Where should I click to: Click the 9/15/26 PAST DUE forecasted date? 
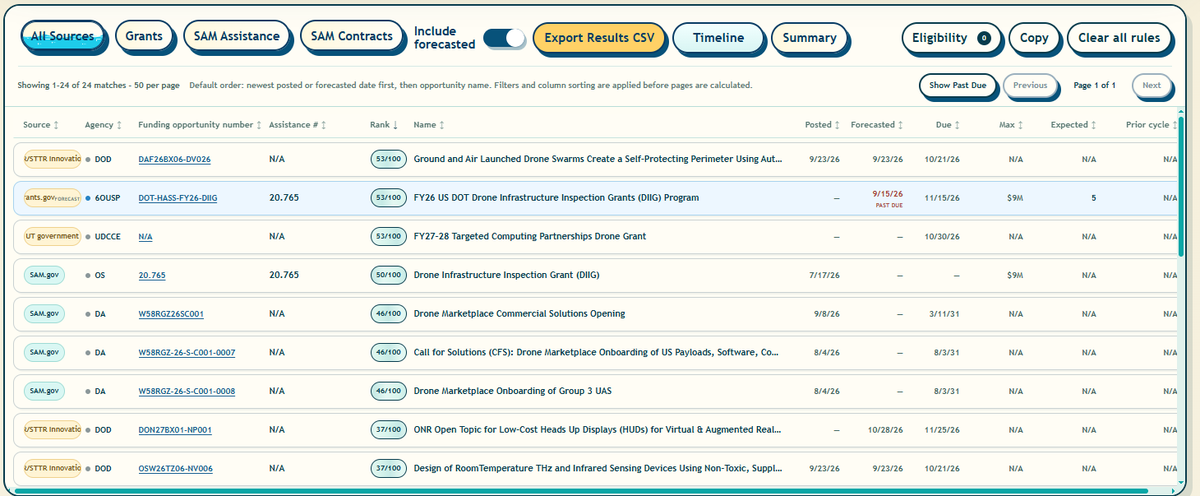(x=888, y=198)
